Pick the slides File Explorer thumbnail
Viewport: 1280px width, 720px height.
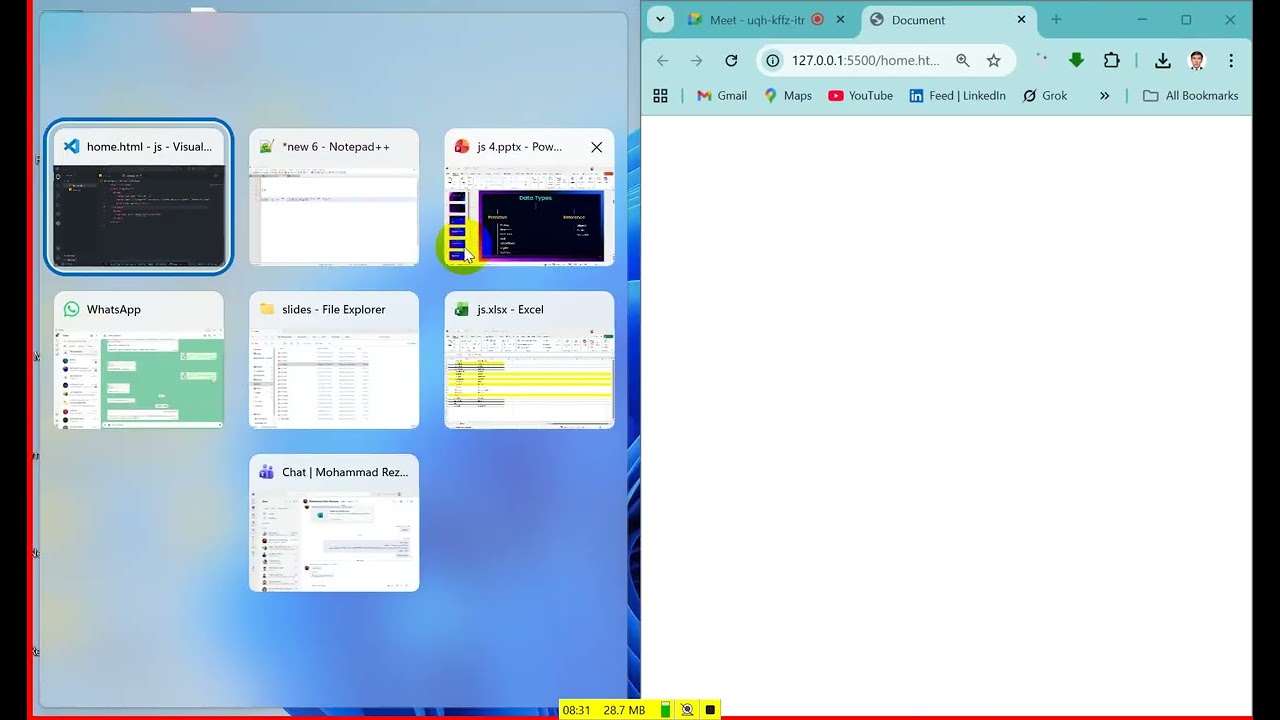[x=334, y=361]
